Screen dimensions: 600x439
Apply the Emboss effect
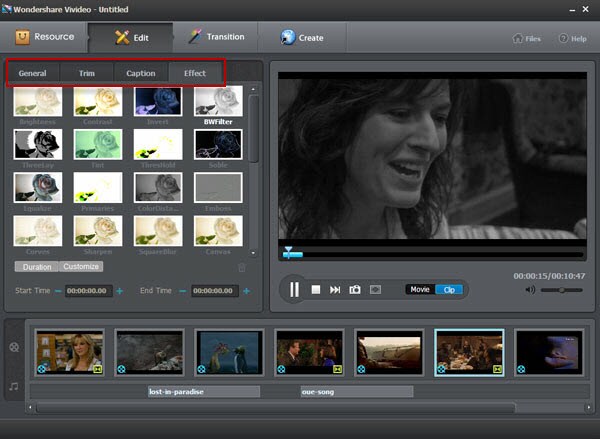[x=218, y=188]
